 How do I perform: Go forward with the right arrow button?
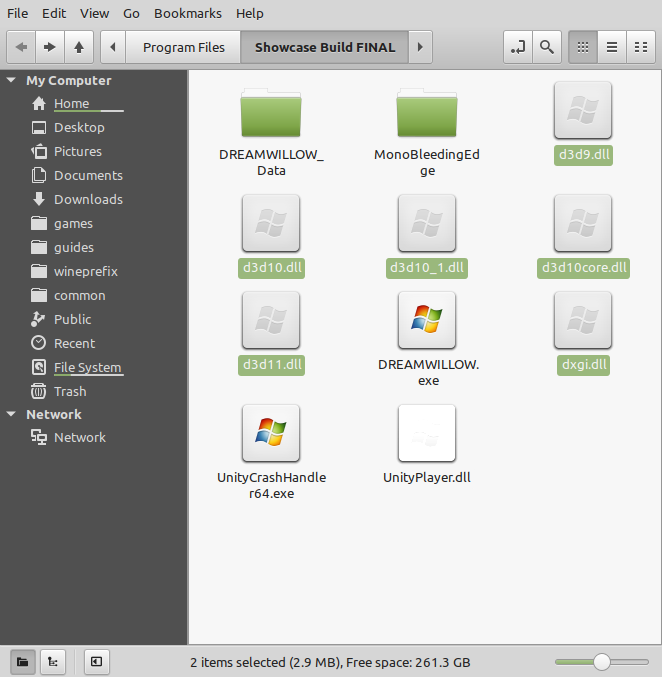pos(50,47)
